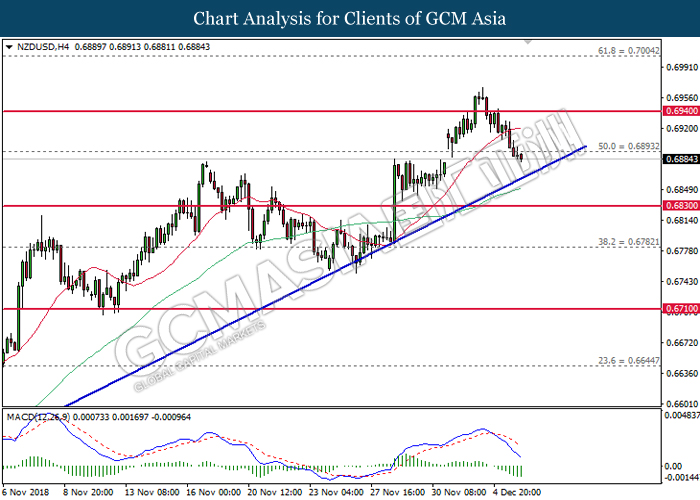Click the MACD(12,26,9) indicator label
Image resolution: width=700 pixels, height=500 pixels.
click(x=36, y=414)
